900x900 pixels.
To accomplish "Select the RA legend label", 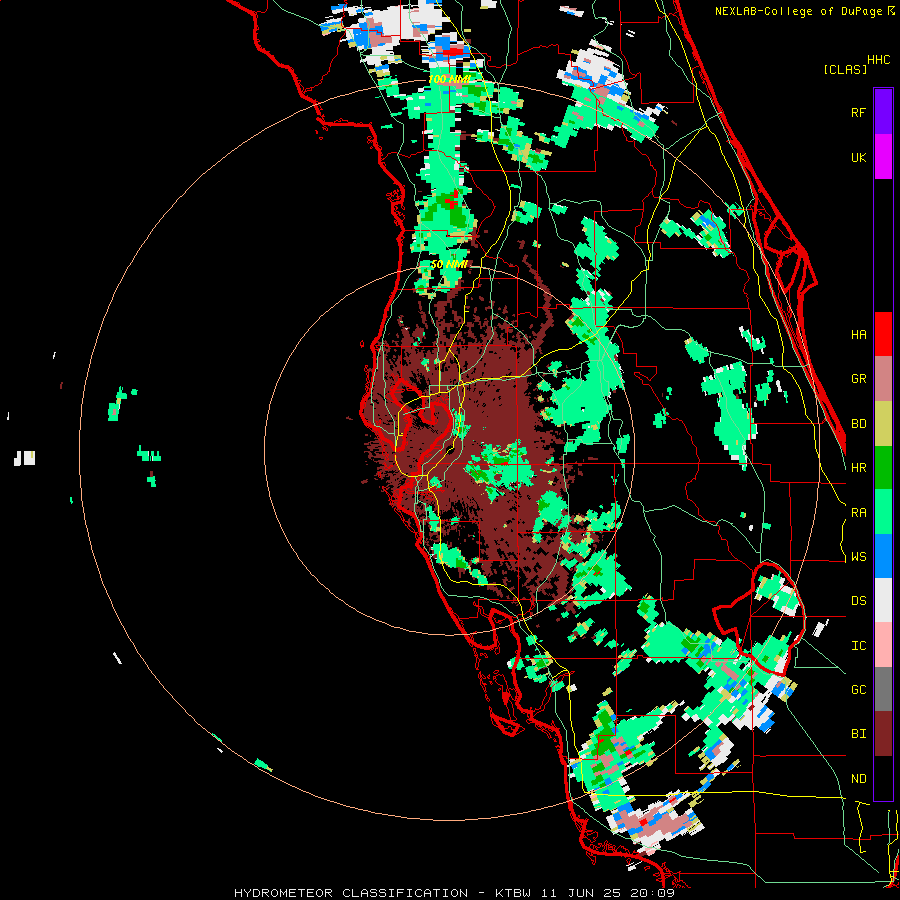I will 859,513.
